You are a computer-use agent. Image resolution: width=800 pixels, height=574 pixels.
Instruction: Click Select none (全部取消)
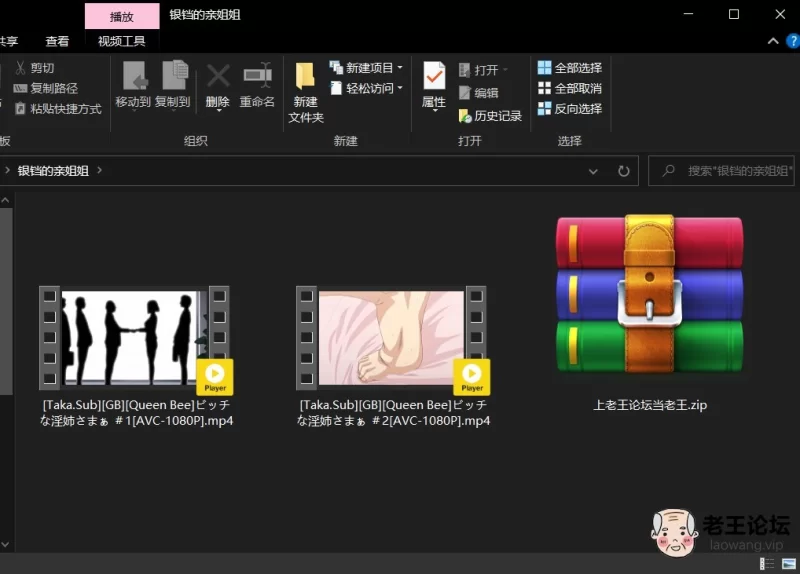point(570,88)
